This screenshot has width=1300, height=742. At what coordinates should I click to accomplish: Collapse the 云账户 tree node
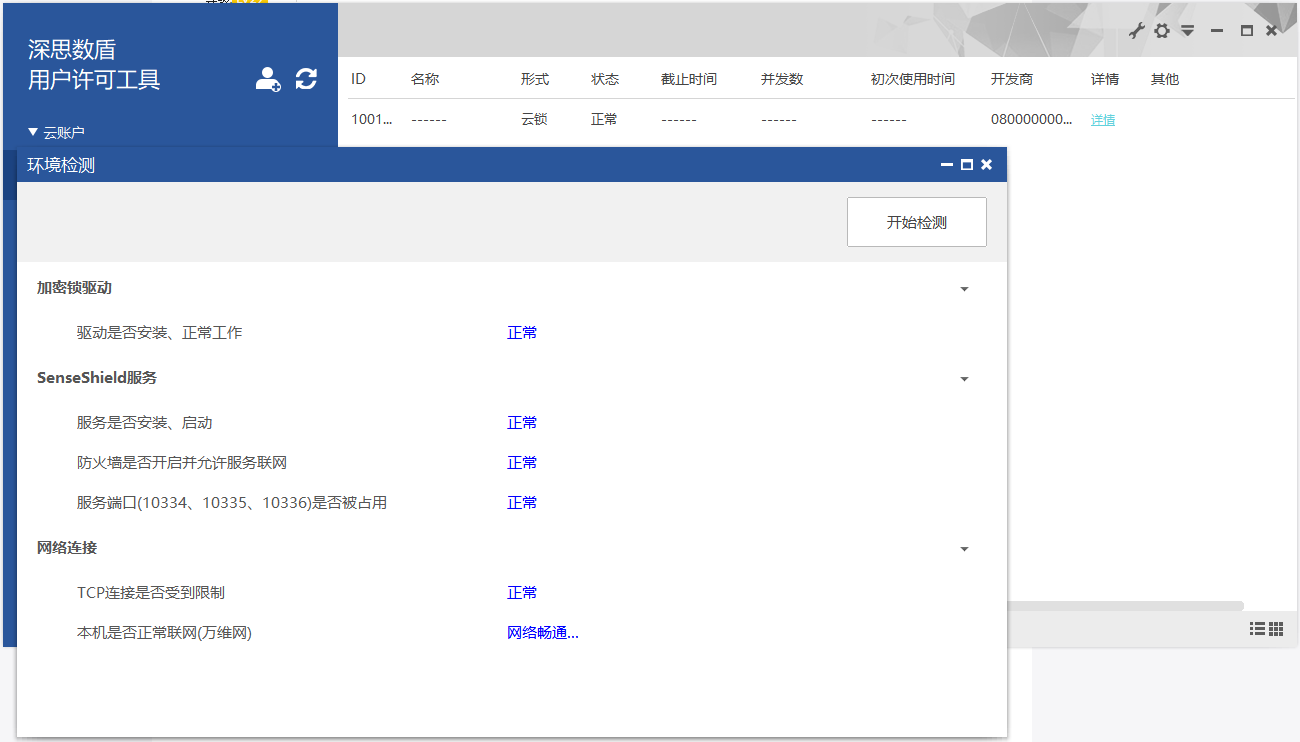(33, 132)
